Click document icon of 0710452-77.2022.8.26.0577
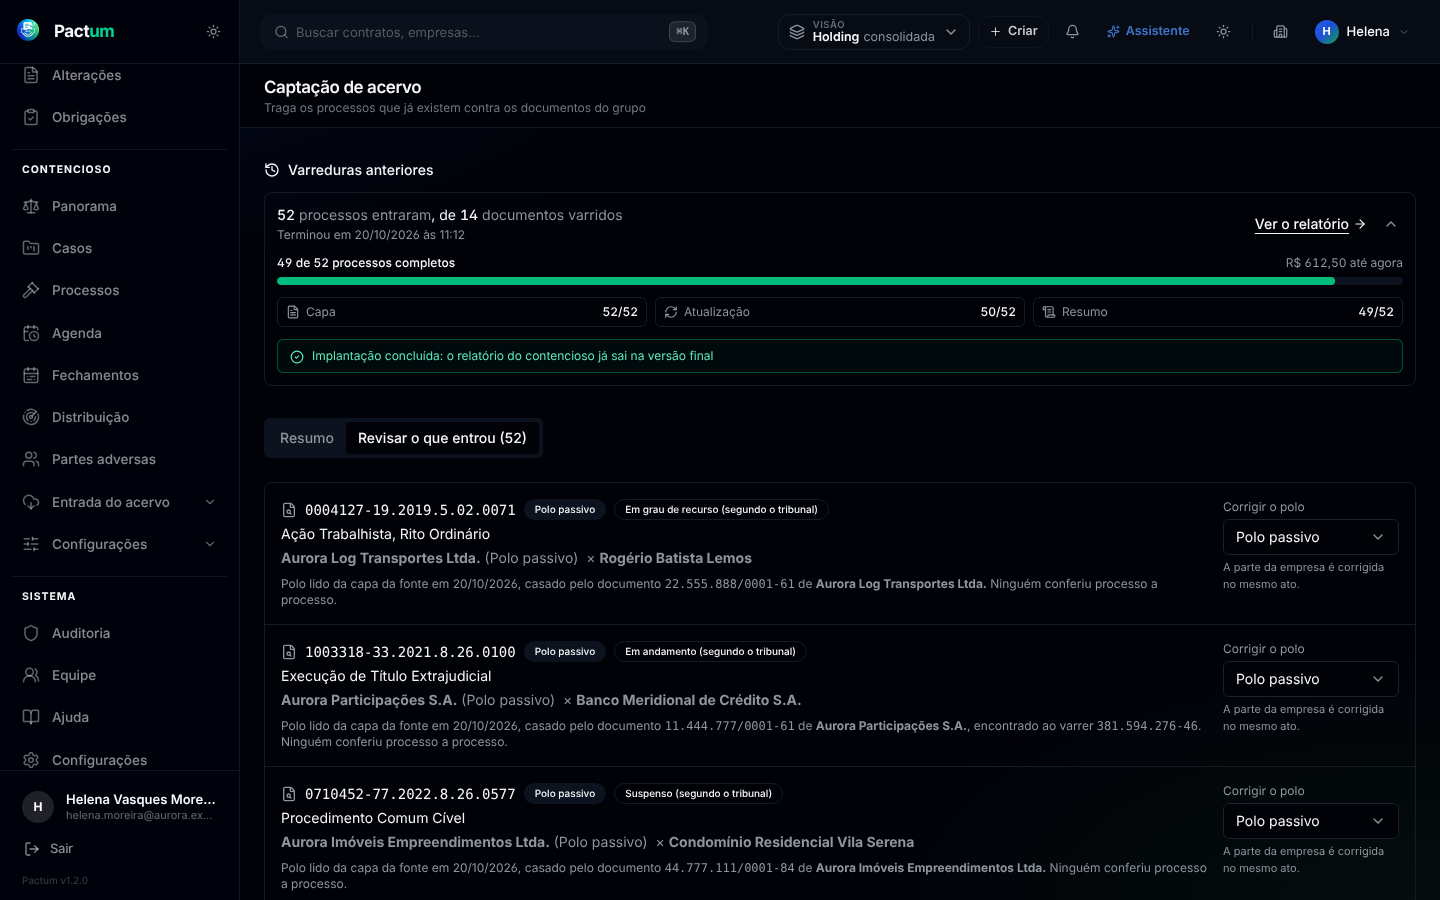The image size is (1440, 900). coord(289,794)
